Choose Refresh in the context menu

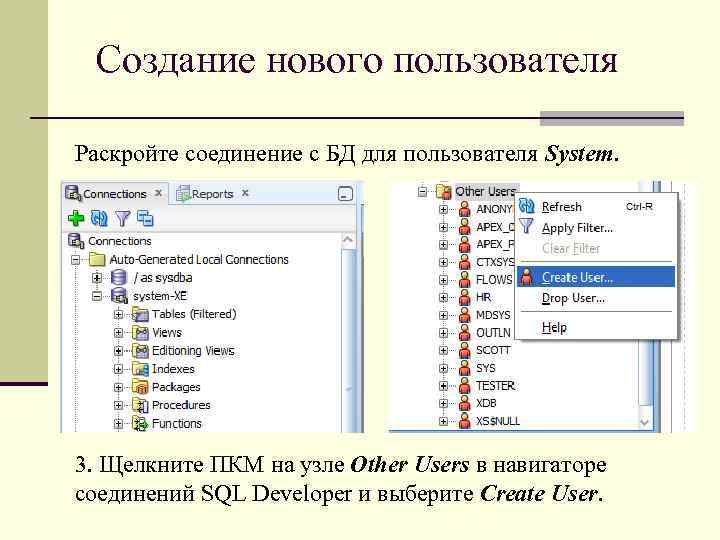click(596, 207)
